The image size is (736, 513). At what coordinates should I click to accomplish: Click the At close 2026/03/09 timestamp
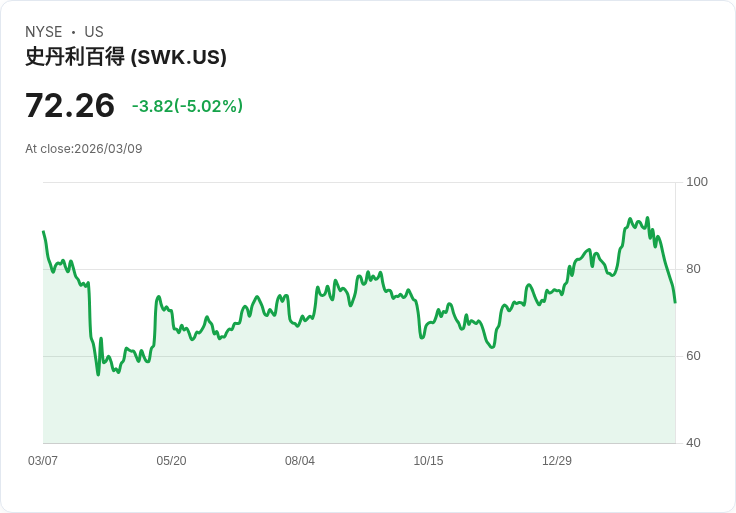click(84, 149)
